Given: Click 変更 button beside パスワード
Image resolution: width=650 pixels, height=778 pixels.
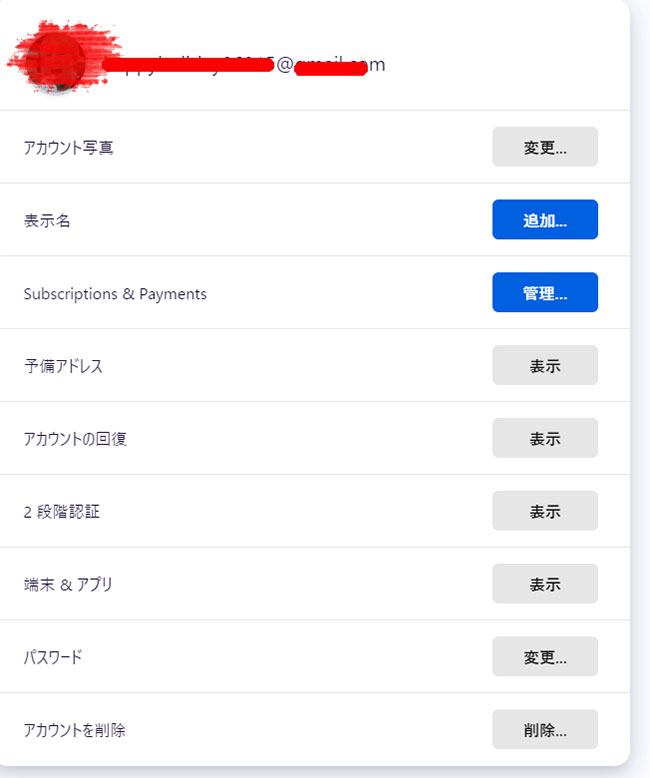Looking at the screenshot, I should tap(545, 656).
